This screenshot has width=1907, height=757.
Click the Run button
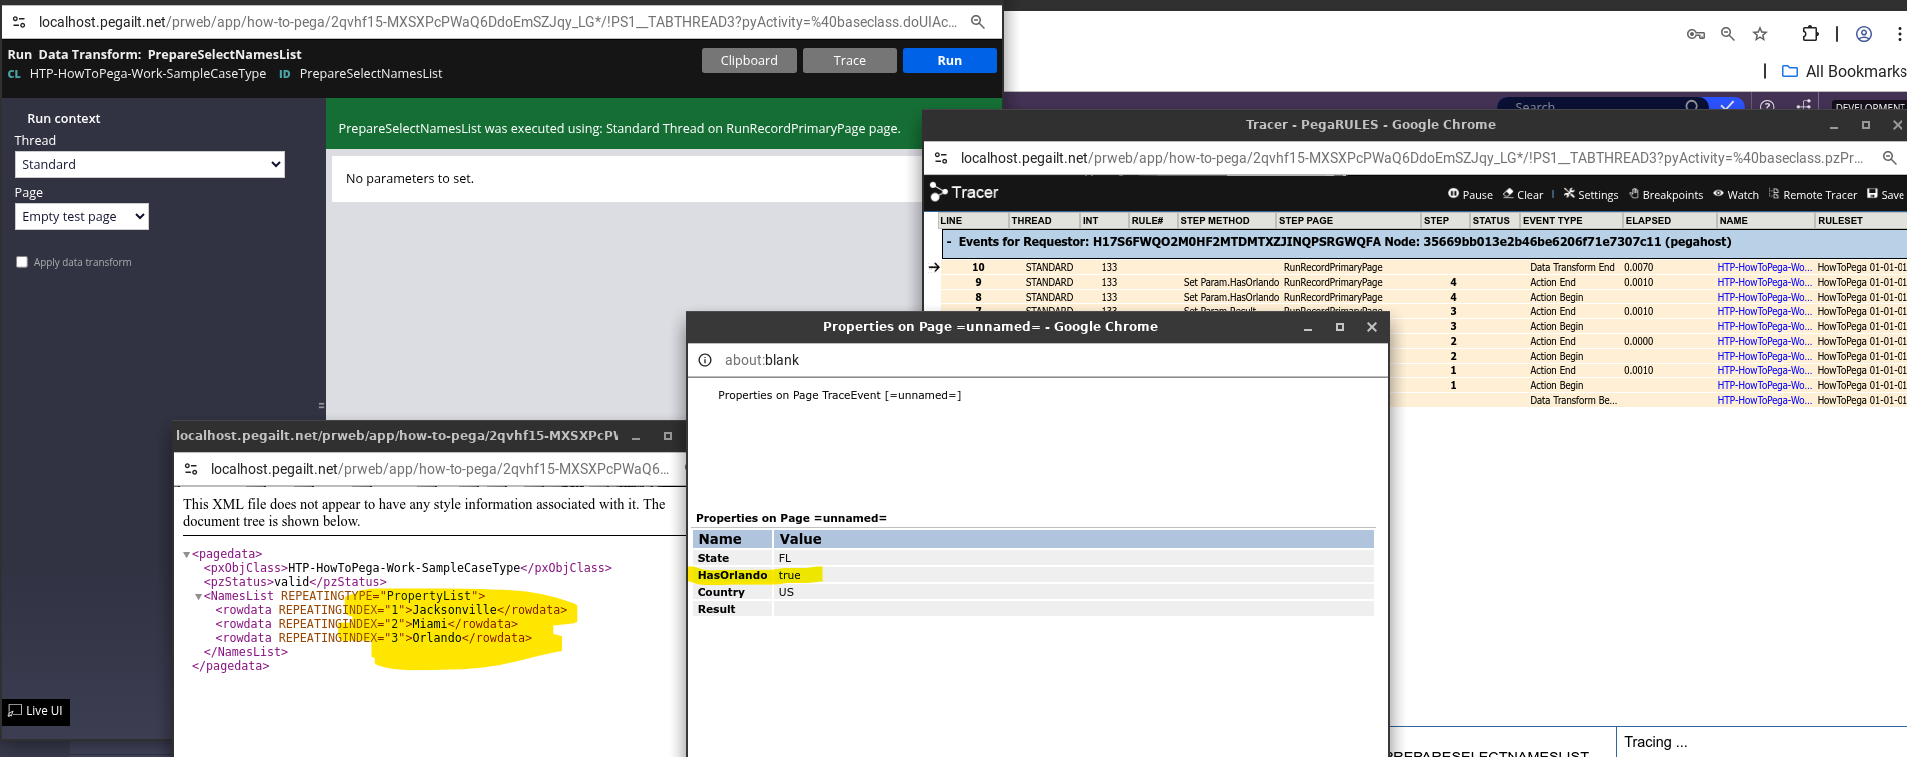tap(949, 61)
